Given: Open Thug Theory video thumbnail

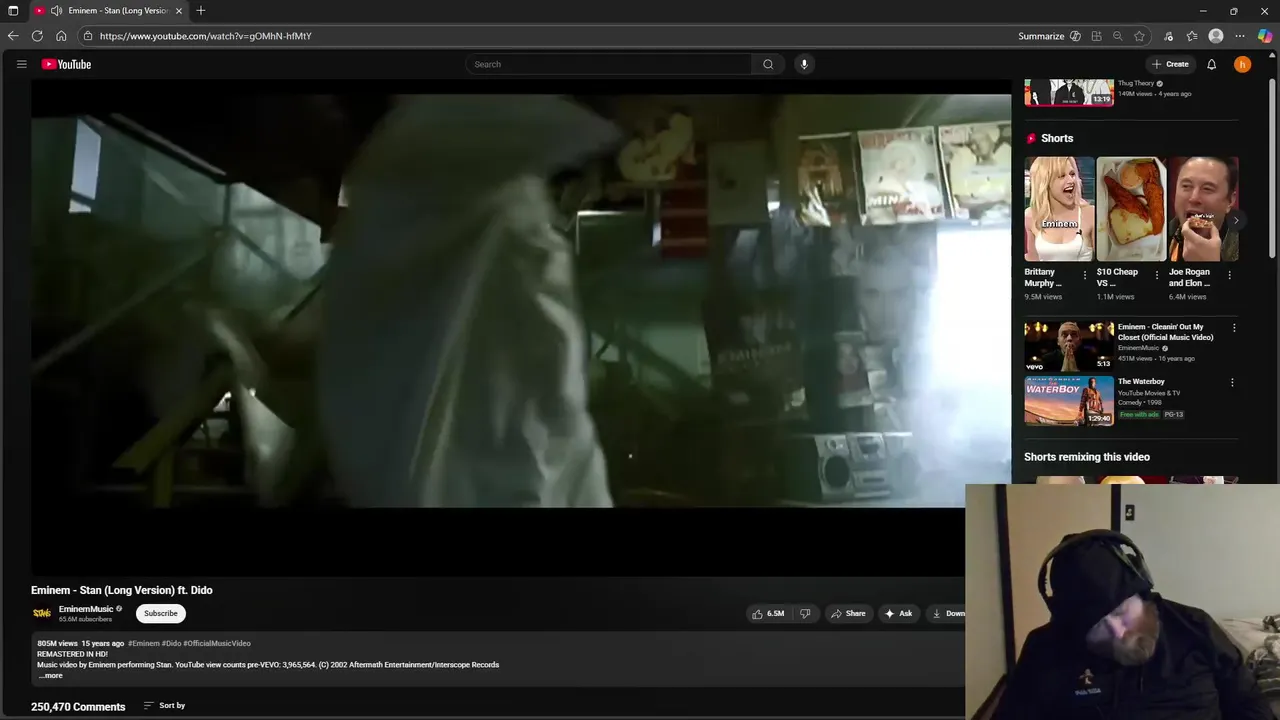Looking at the screenshot, I should click(x=1069, y=92).
